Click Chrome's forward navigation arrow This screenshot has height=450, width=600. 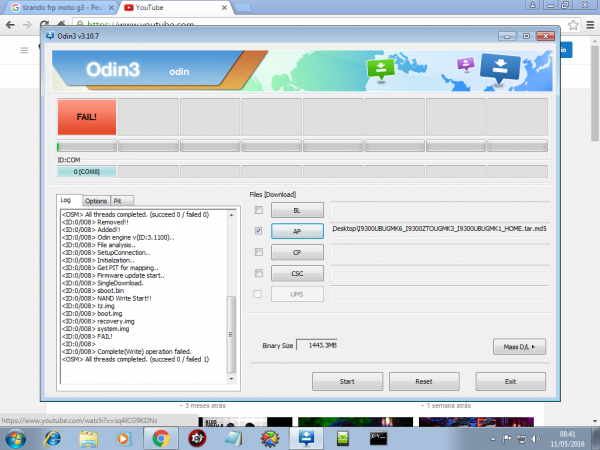tap(27, 25)
